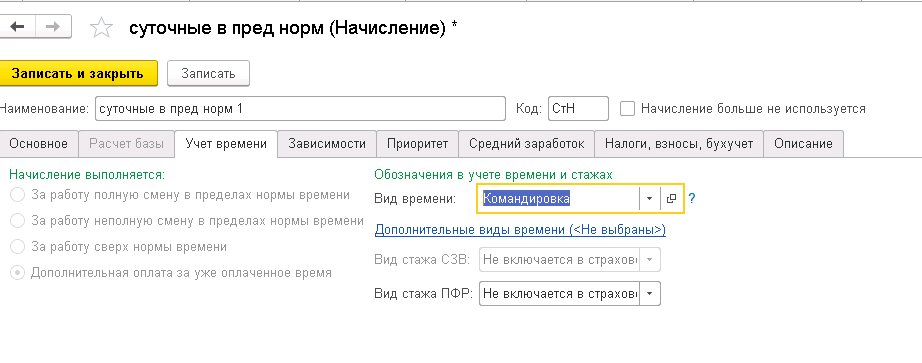Switch to the Основное tab
This screenshot has width=922, height=363.
tap(38, 144)
